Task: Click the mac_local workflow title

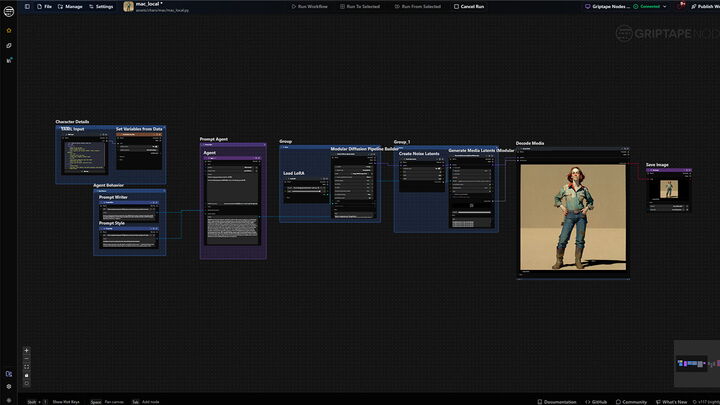Action: point(149,4)
